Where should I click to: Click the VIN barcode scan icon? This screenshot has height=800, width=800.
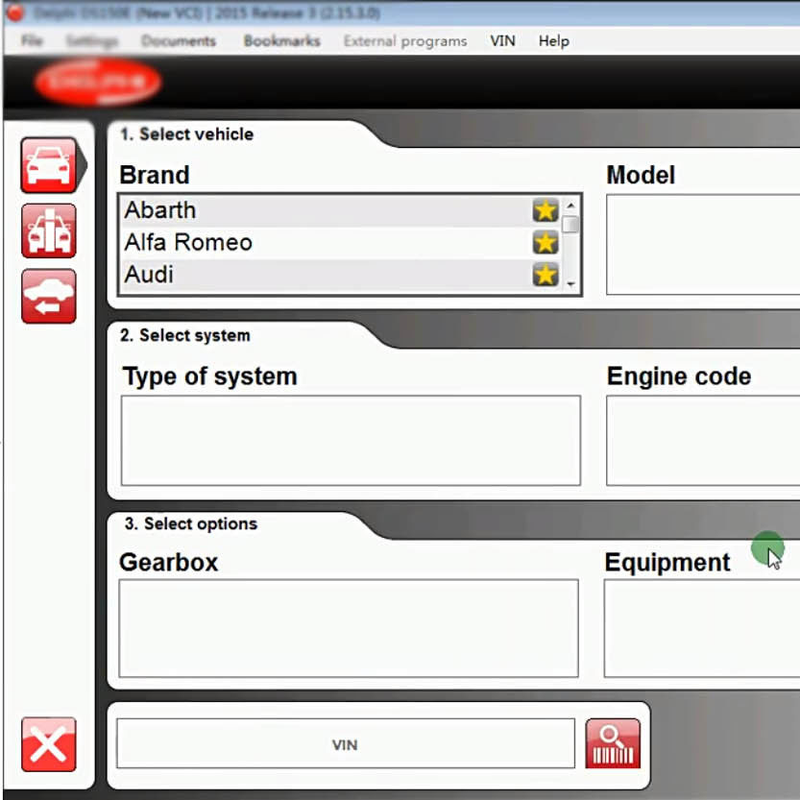(x=612, y=744)
